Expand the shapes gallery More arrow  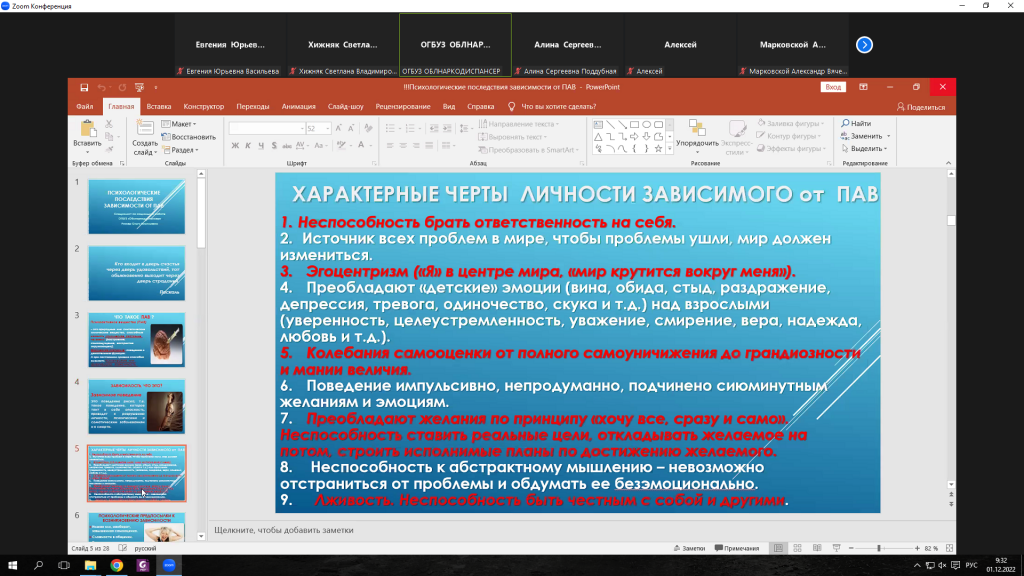tap(669, 150)
